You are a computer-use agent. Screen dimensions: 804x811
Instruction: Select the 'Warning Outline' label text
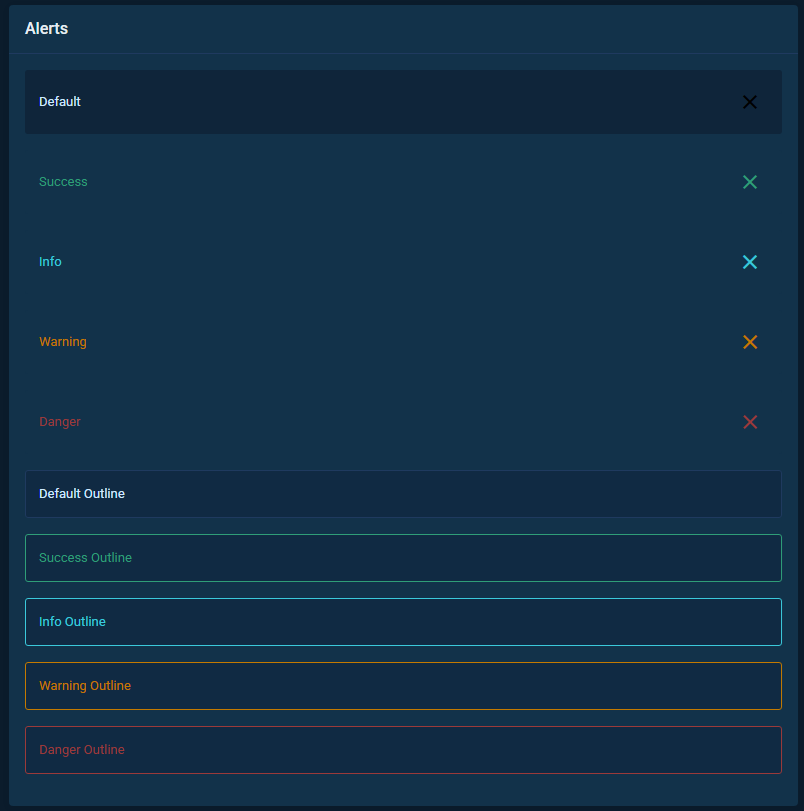click(x=85, y=686)
